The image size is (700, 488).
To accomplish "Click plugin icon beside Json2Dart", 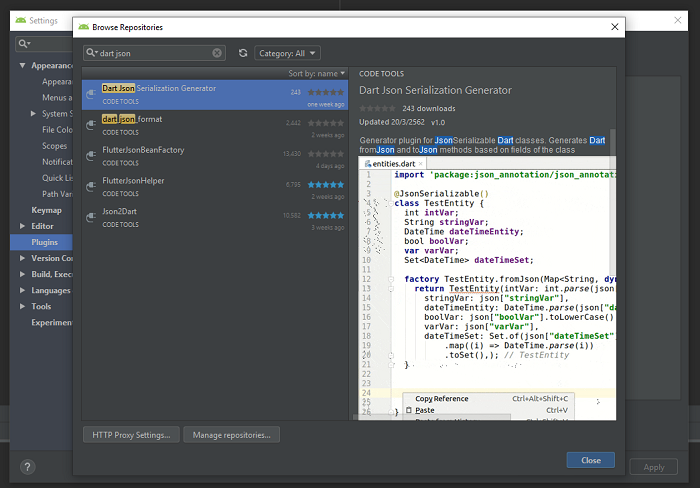I will coord(91,217).
